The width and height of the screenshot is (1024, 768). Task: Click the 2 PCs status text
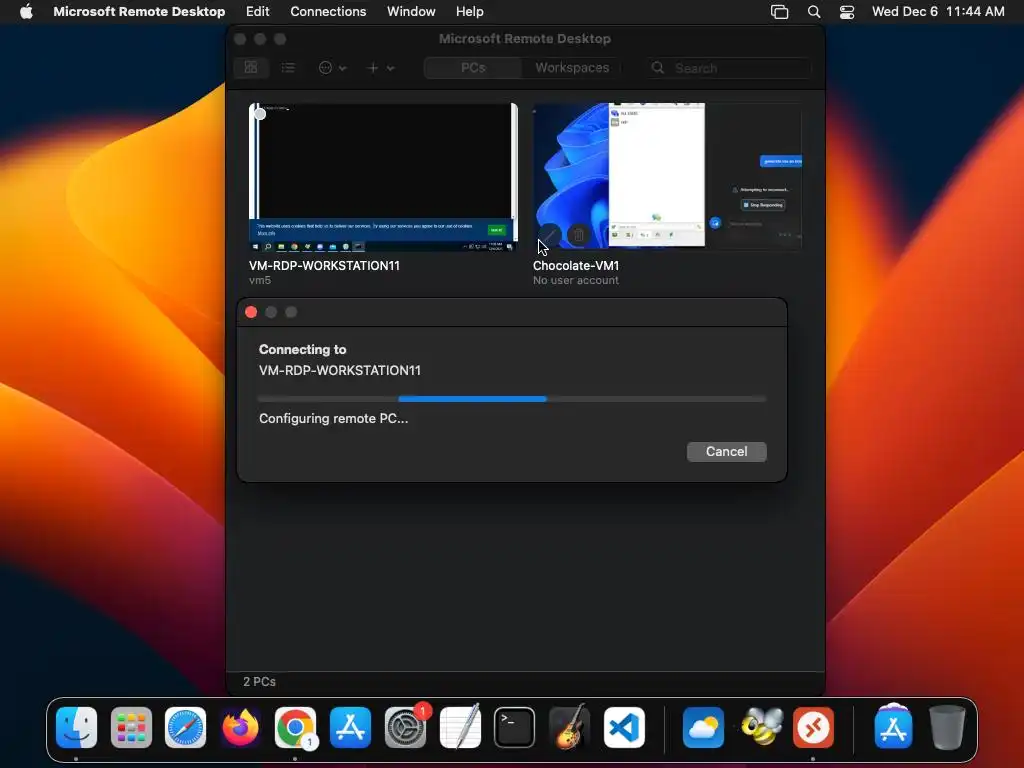[259, 681]
